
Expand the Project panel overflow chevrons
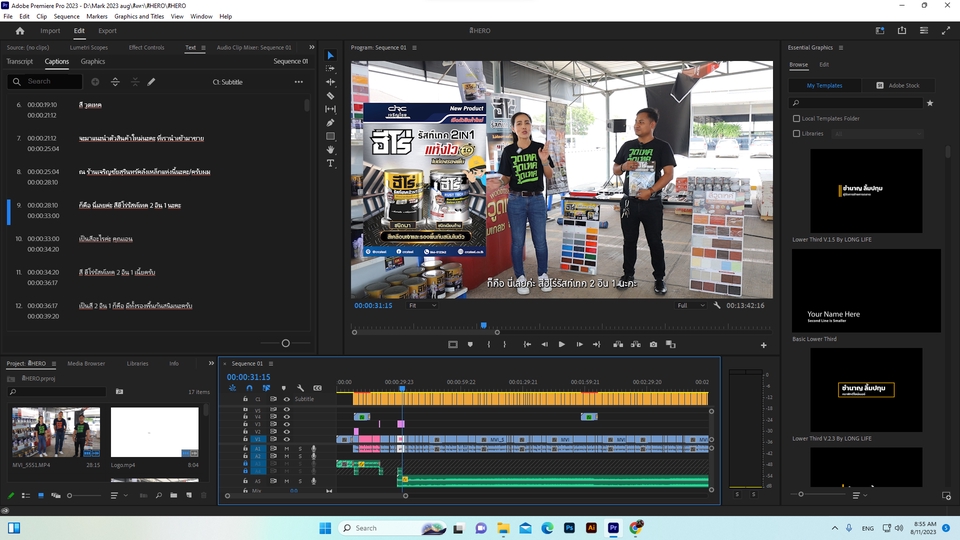click(x=211, y=363)
